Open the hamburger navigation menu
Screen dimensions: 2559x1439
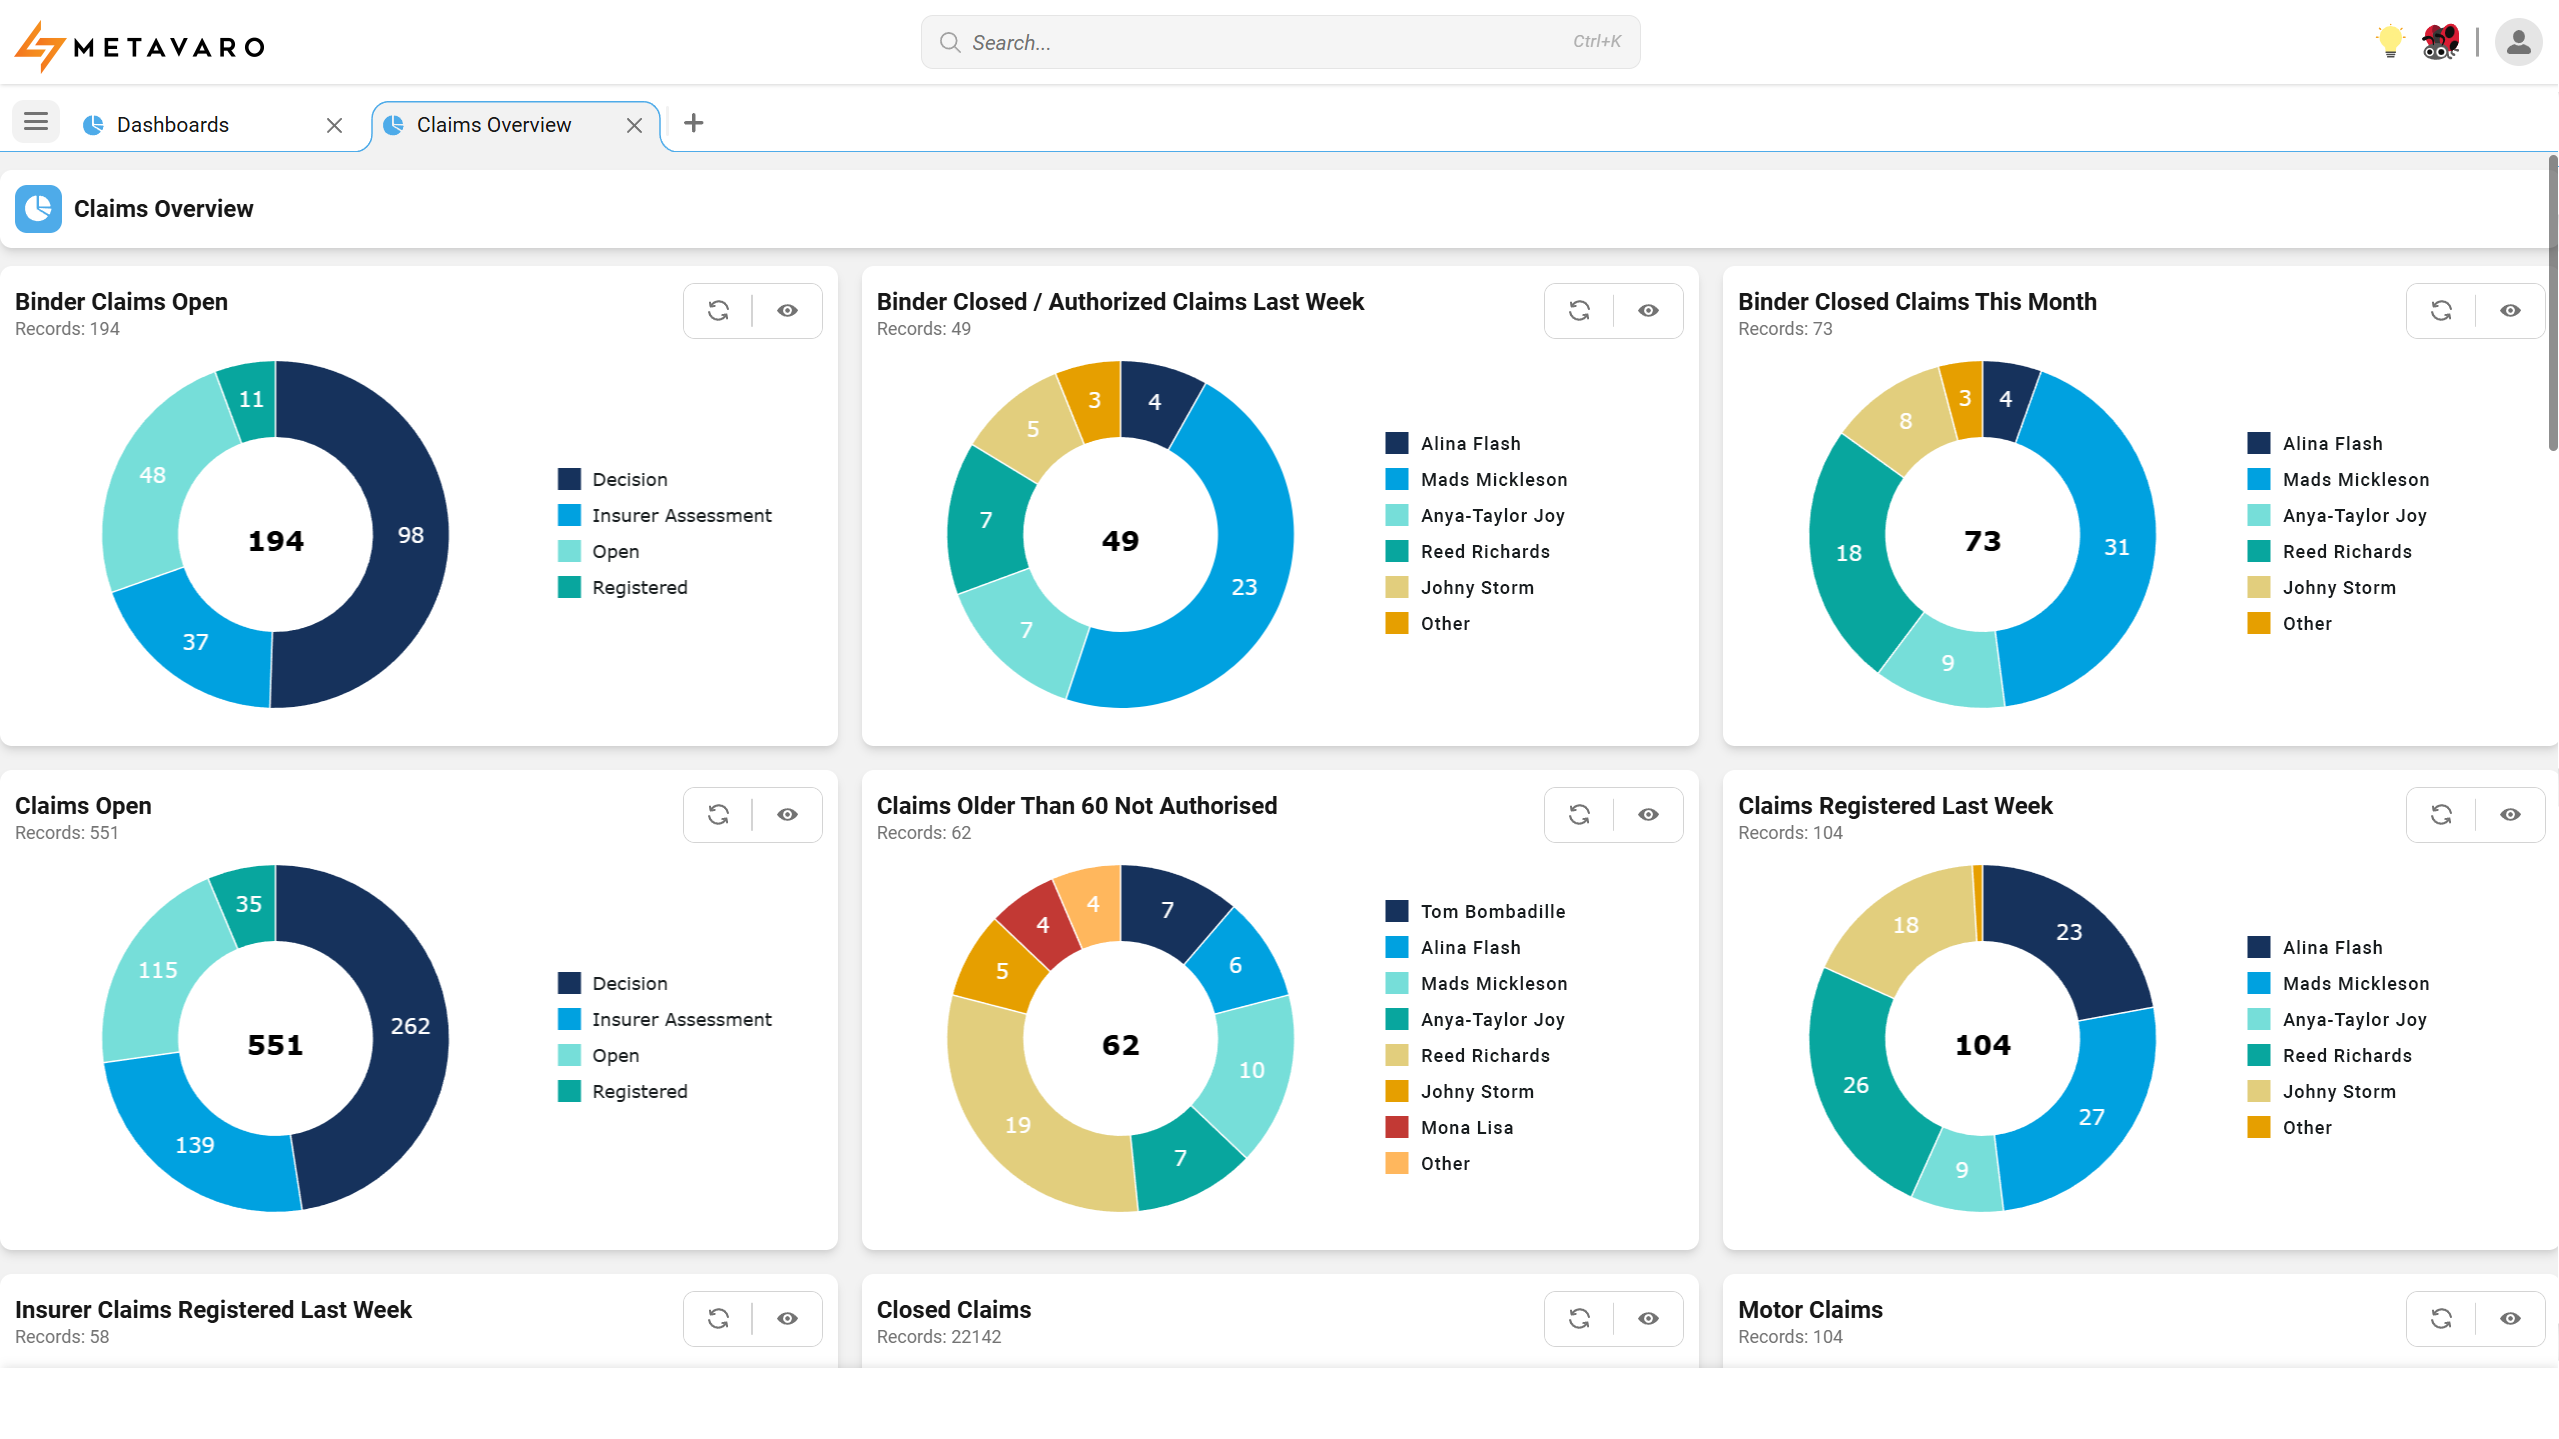(36, 123)
